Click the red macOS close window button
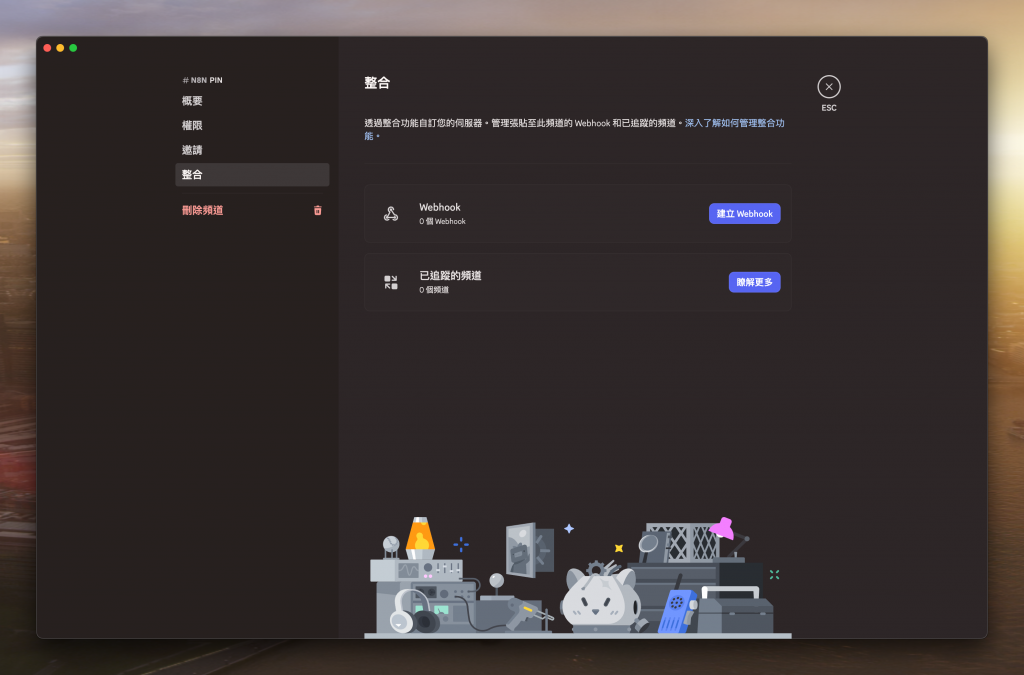This screenshot has height=675, width=1024. tap(47, 48)
